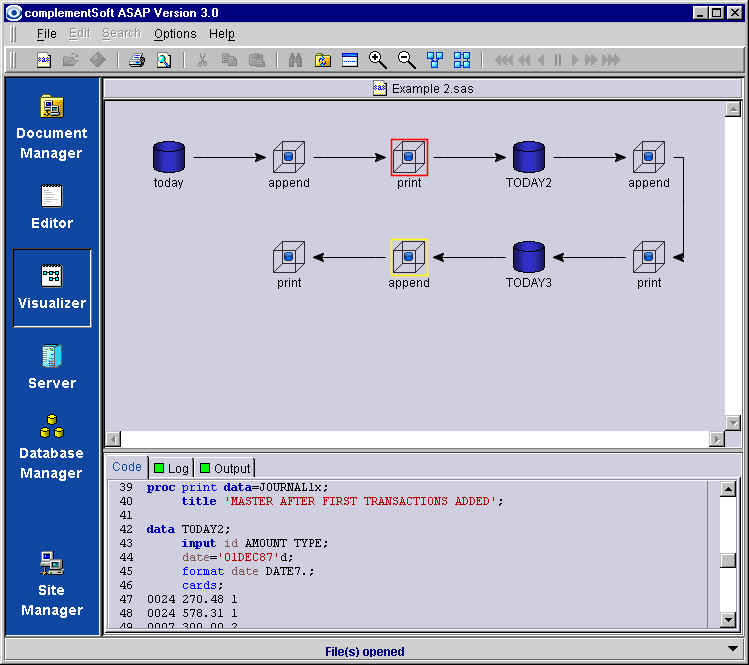Click code pane scrollbar up arrow

pos(728,489)
